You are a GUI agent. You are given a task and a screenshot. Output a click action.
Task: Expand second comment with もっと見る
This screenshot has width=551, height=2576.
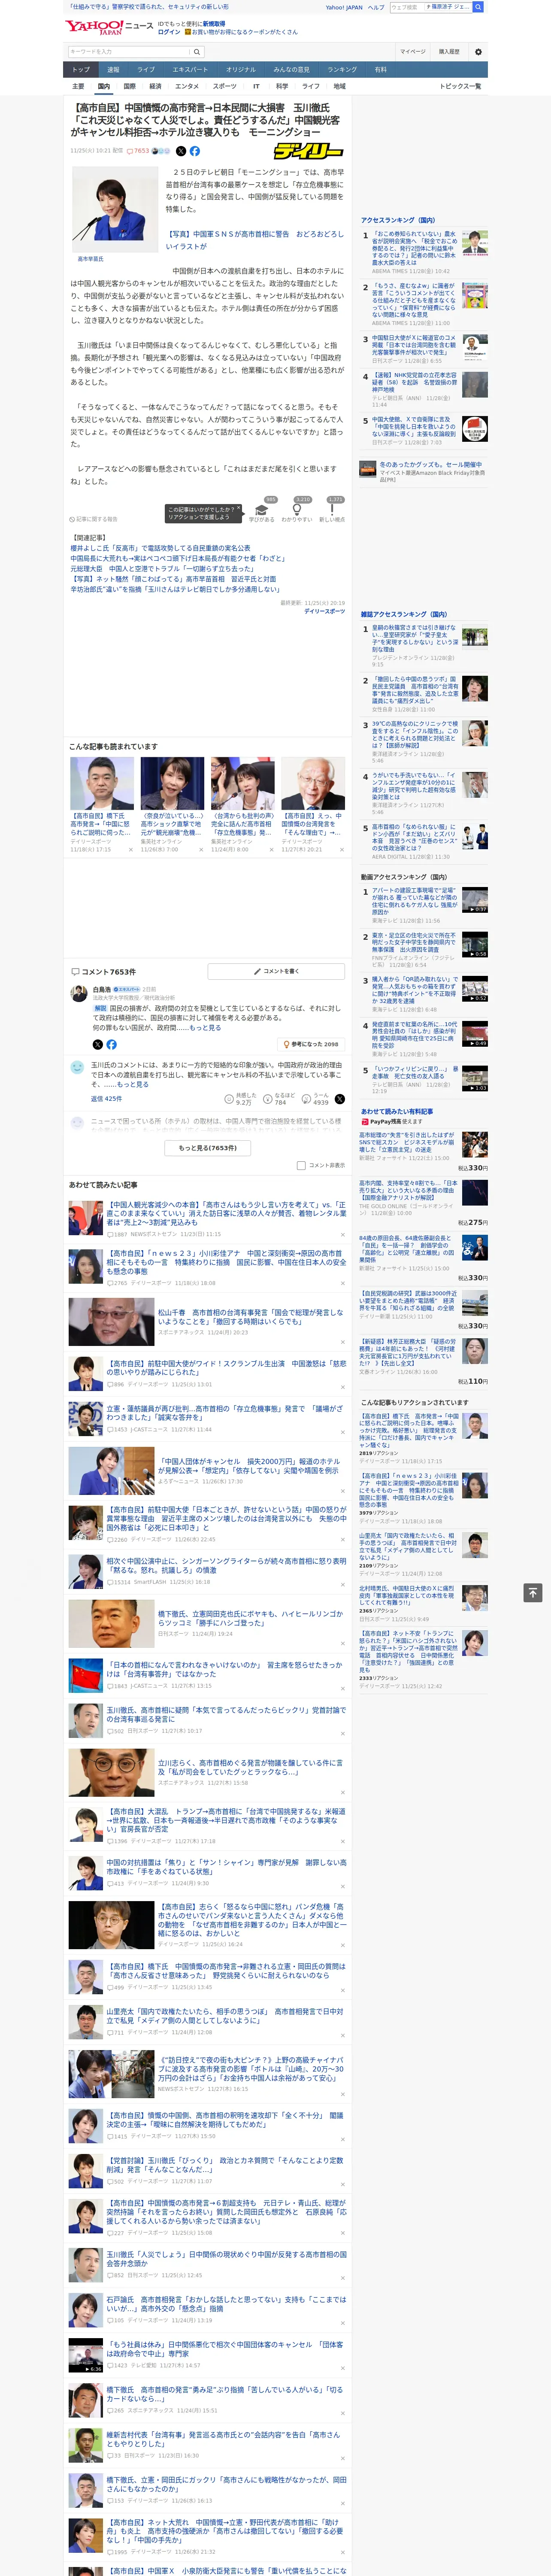click(132, 1084)
